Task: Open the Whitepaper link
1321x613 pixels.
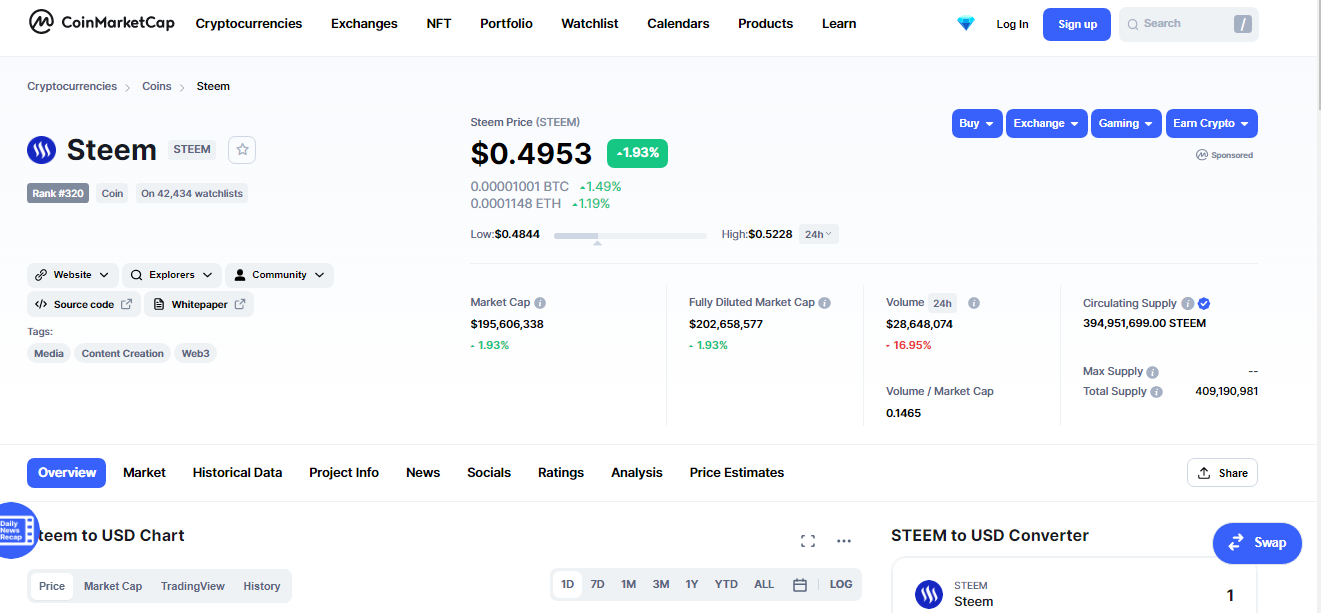Action: coord(199,304)
